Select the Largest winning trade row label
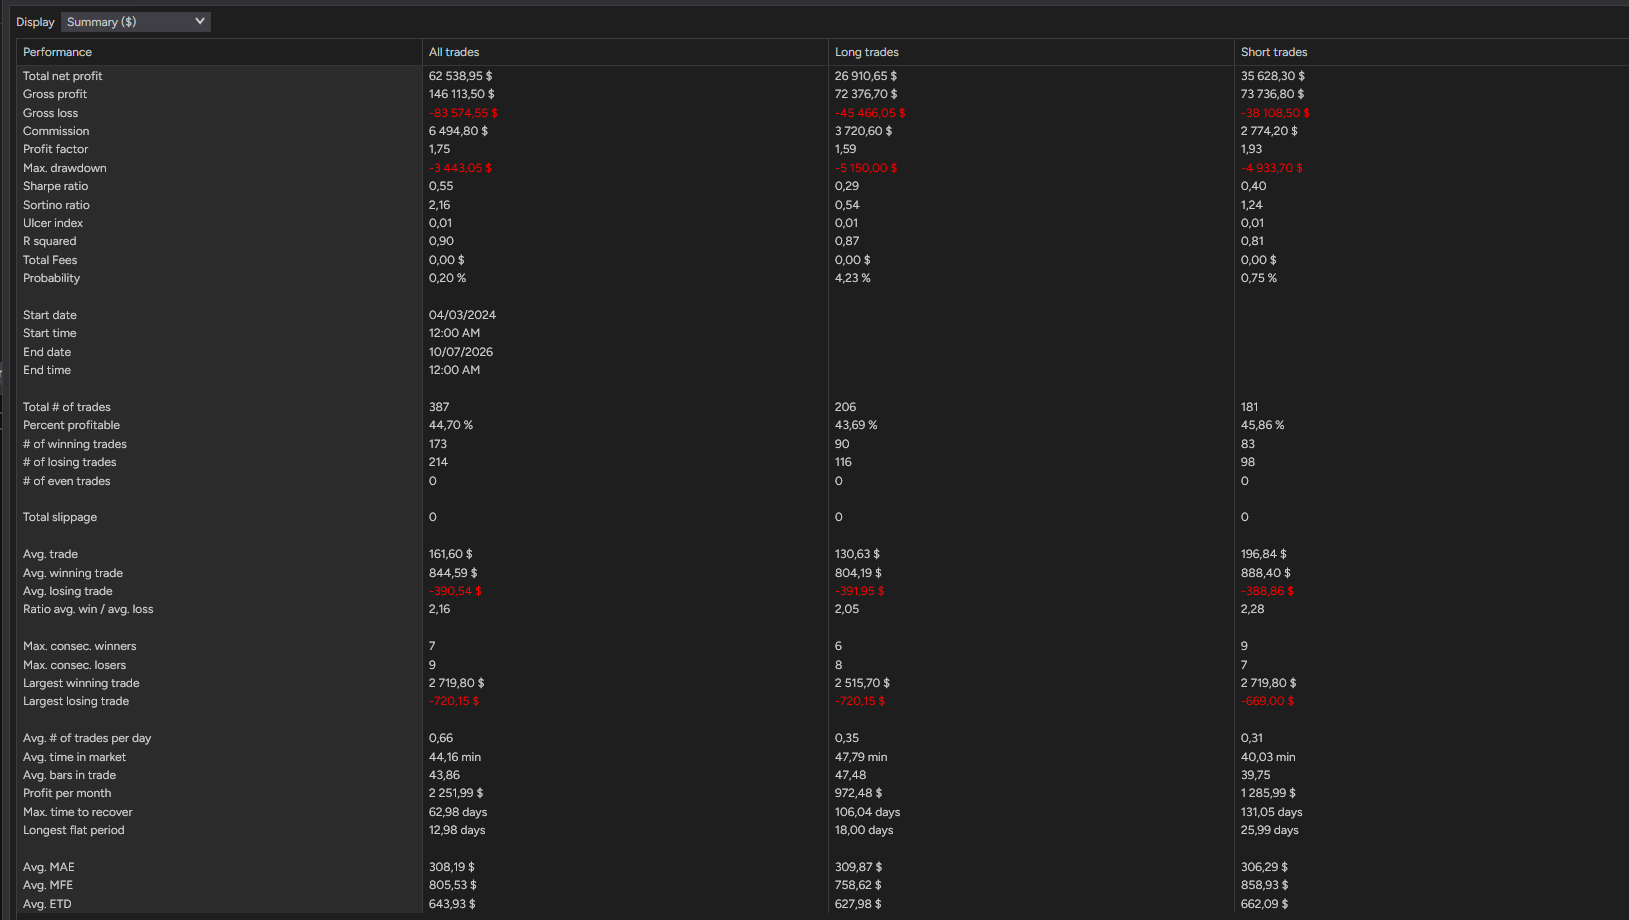 pos(82,683)
